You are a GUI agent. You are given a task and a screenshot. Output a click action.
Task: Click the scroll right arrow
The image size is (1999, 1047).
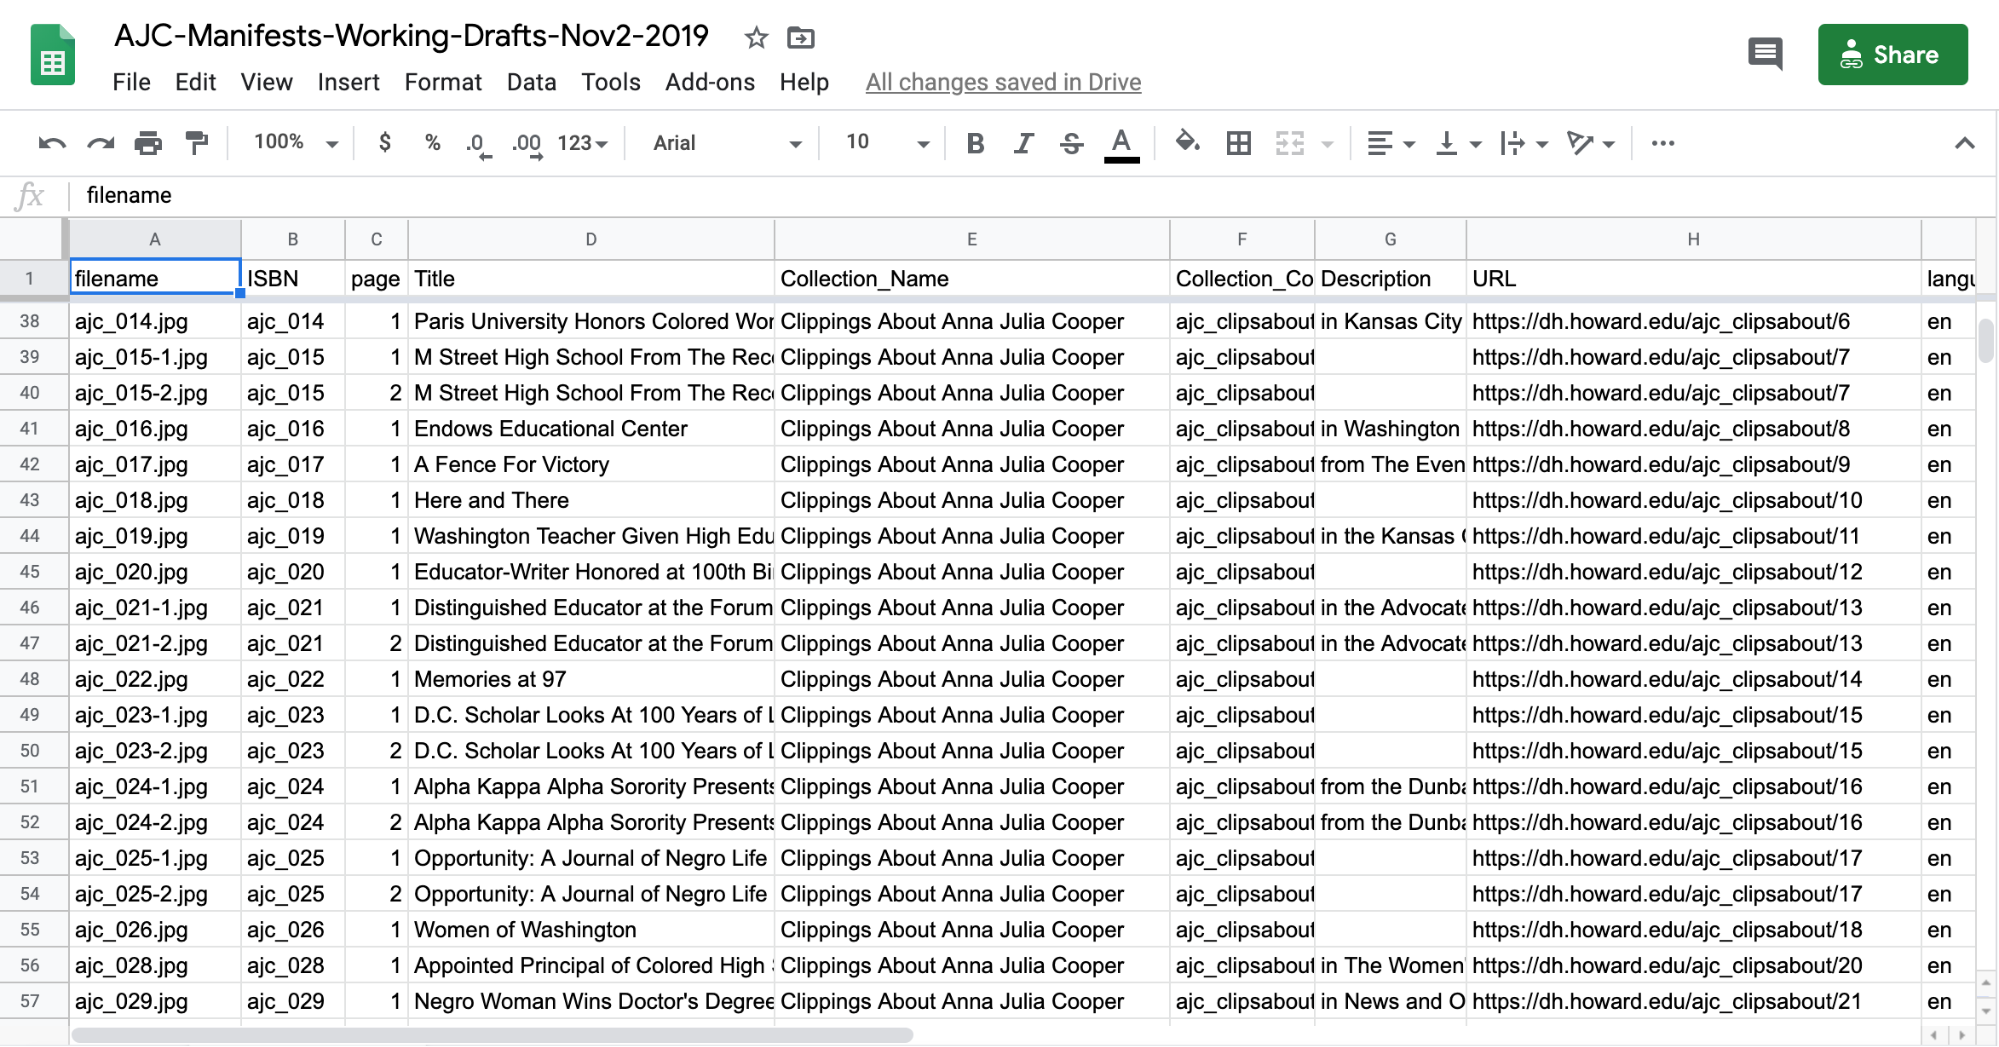[x=1962, y=1035]
